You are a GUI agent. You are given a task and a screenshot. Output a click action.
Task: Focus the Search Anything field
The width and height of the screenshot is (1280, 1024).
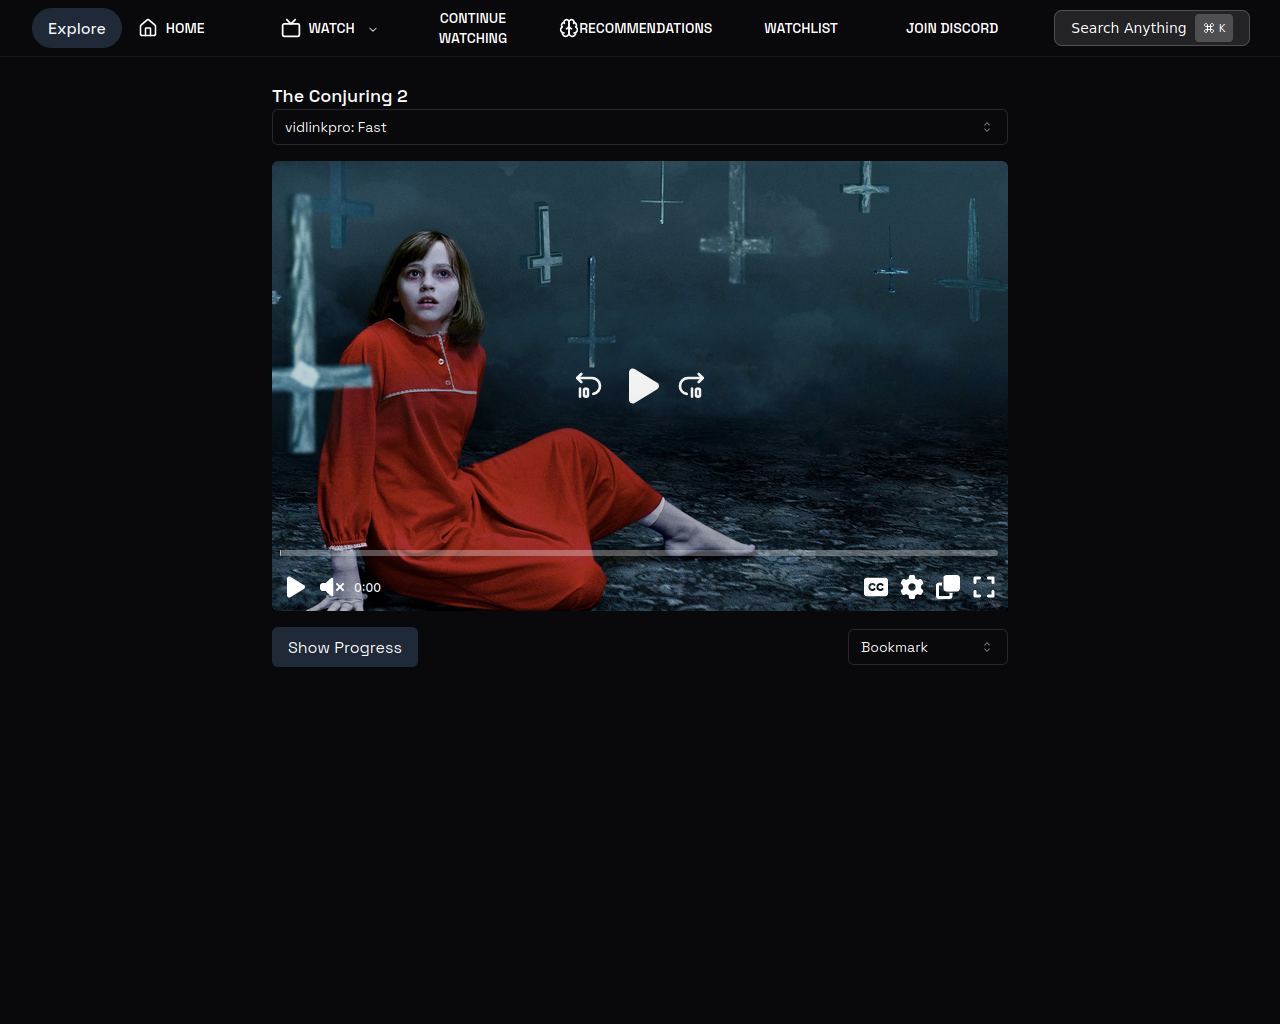point(1152,28)
